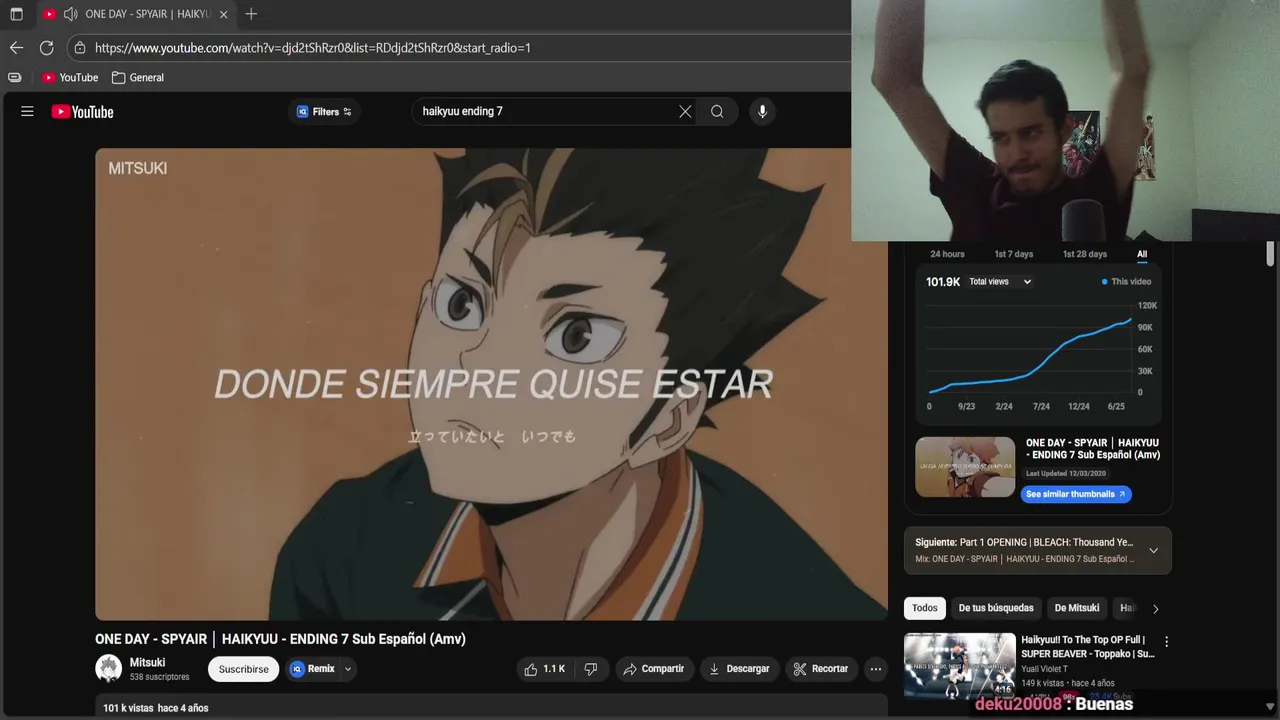The width and height of the screenshot is (1280, 720).
Task: Select the 1st 28 days stats tab
Action: coord(1084,254)
